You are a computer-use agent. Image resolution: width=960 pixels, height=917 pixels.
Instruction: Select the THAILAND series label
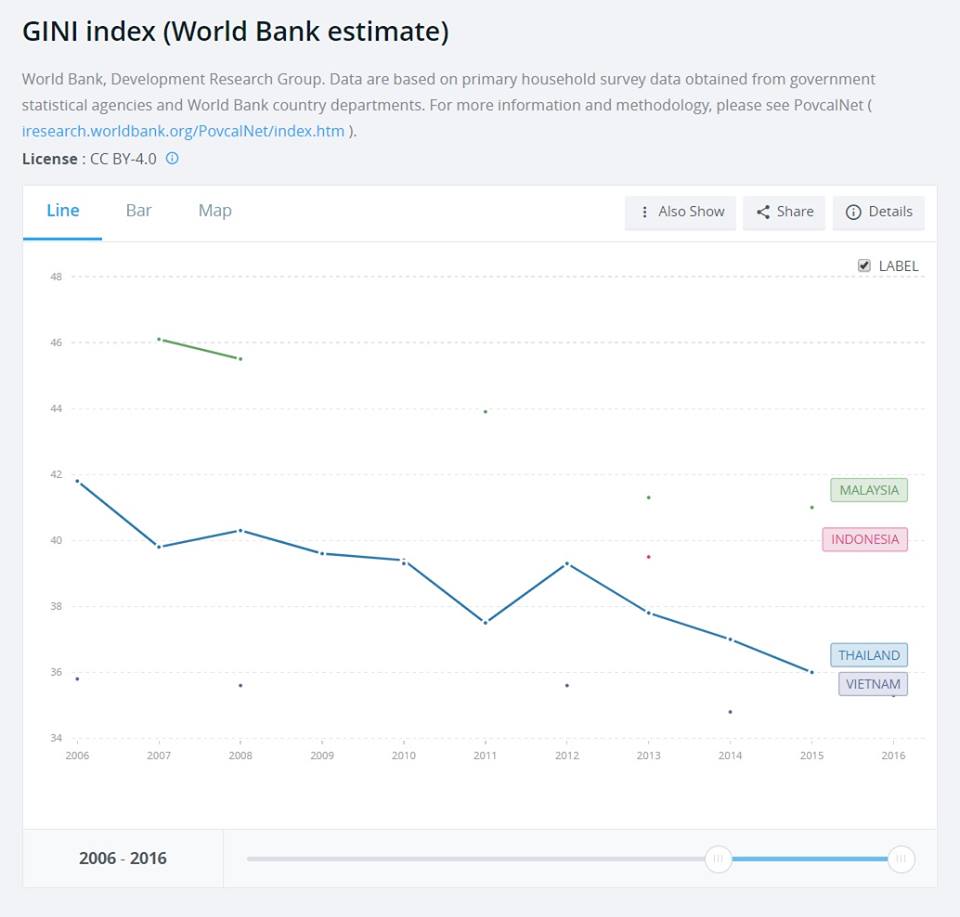[868, 655]
